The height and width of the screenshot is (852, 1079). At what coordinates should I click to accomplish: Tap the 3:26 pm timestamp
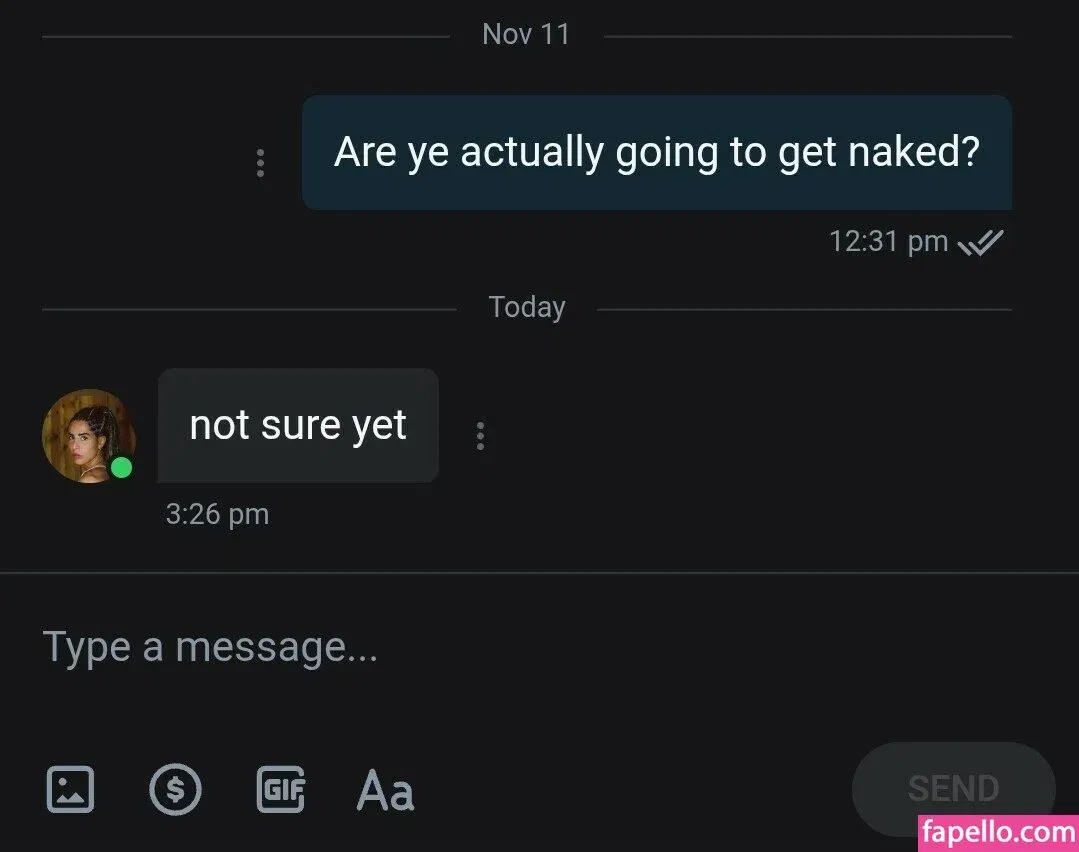(217, 515)
